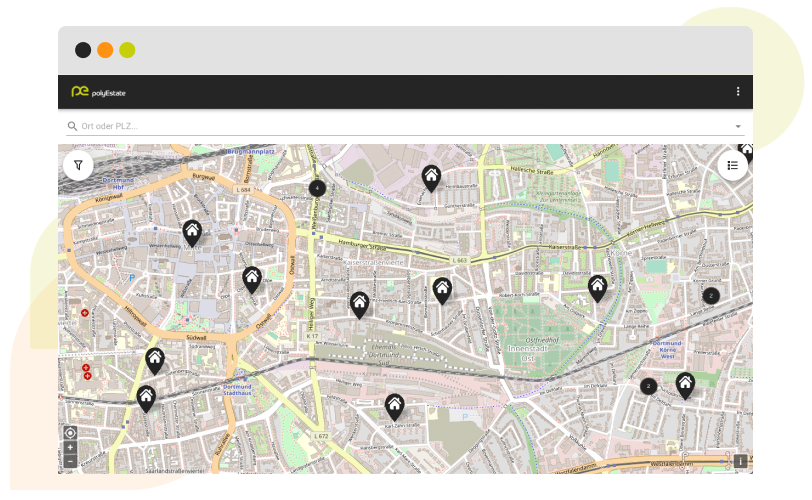Switch to the list view button
The height and width of the screenshot is (500, 812).
[x=732, y=165]
